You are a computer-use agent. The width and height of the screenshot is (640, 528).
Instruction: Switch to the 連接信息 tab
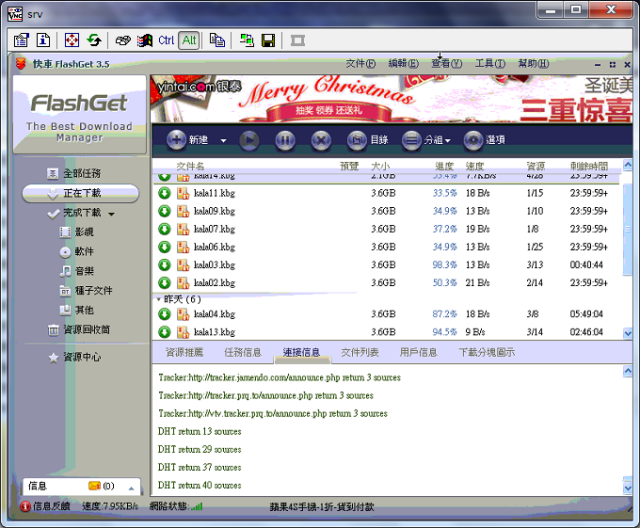tap(302, 352)
